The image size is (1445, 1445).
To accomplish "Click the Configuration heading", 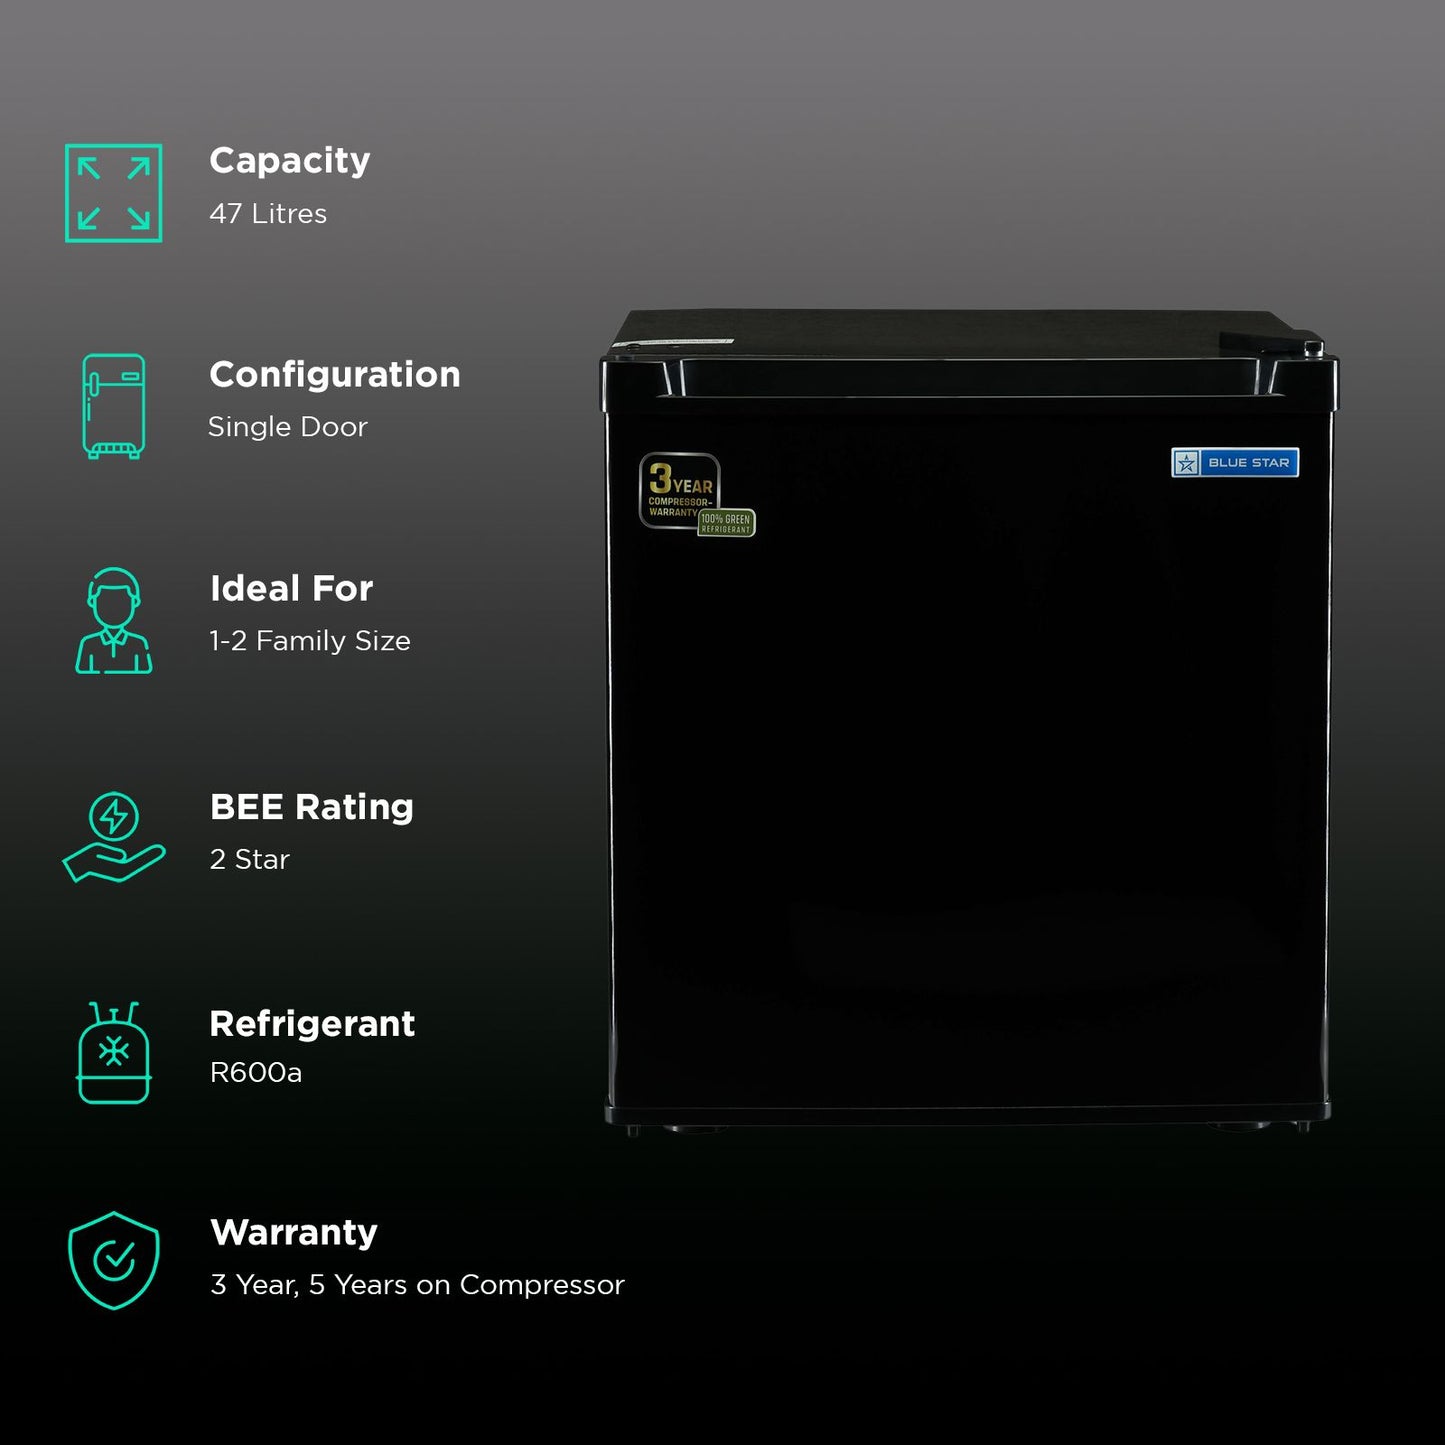I will 334,374.
